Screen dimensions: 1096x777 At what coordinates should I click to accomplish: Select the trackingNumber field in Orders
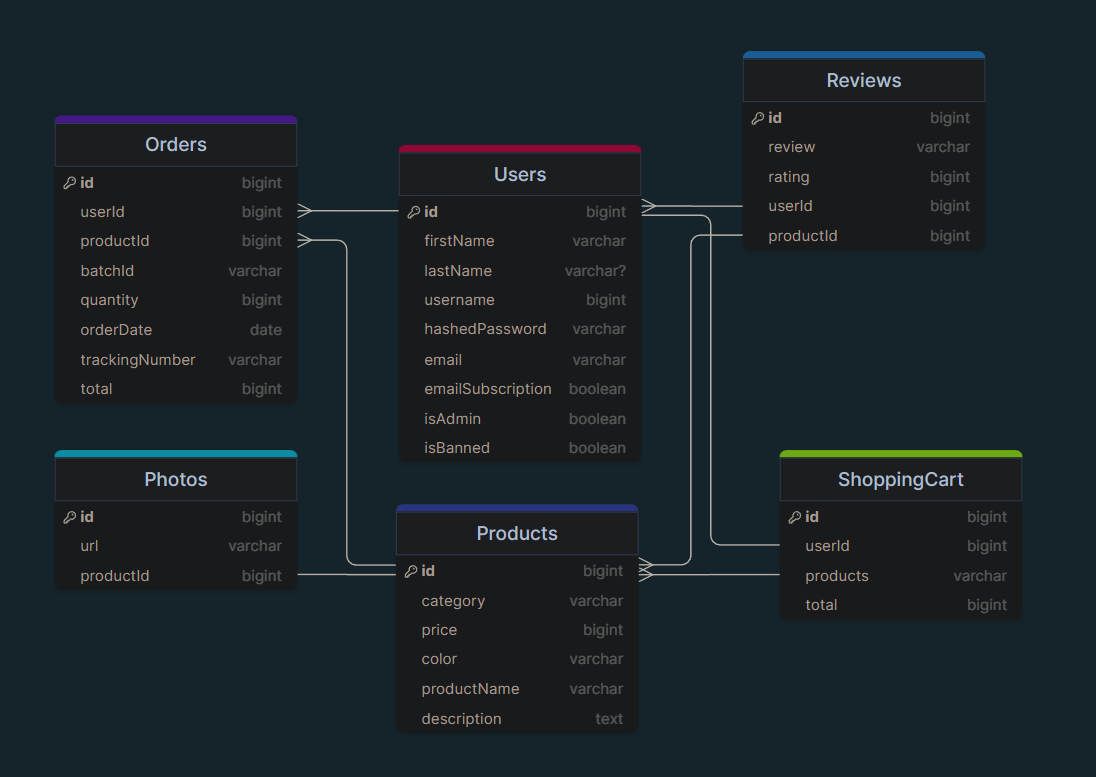(x=176, y=360)
